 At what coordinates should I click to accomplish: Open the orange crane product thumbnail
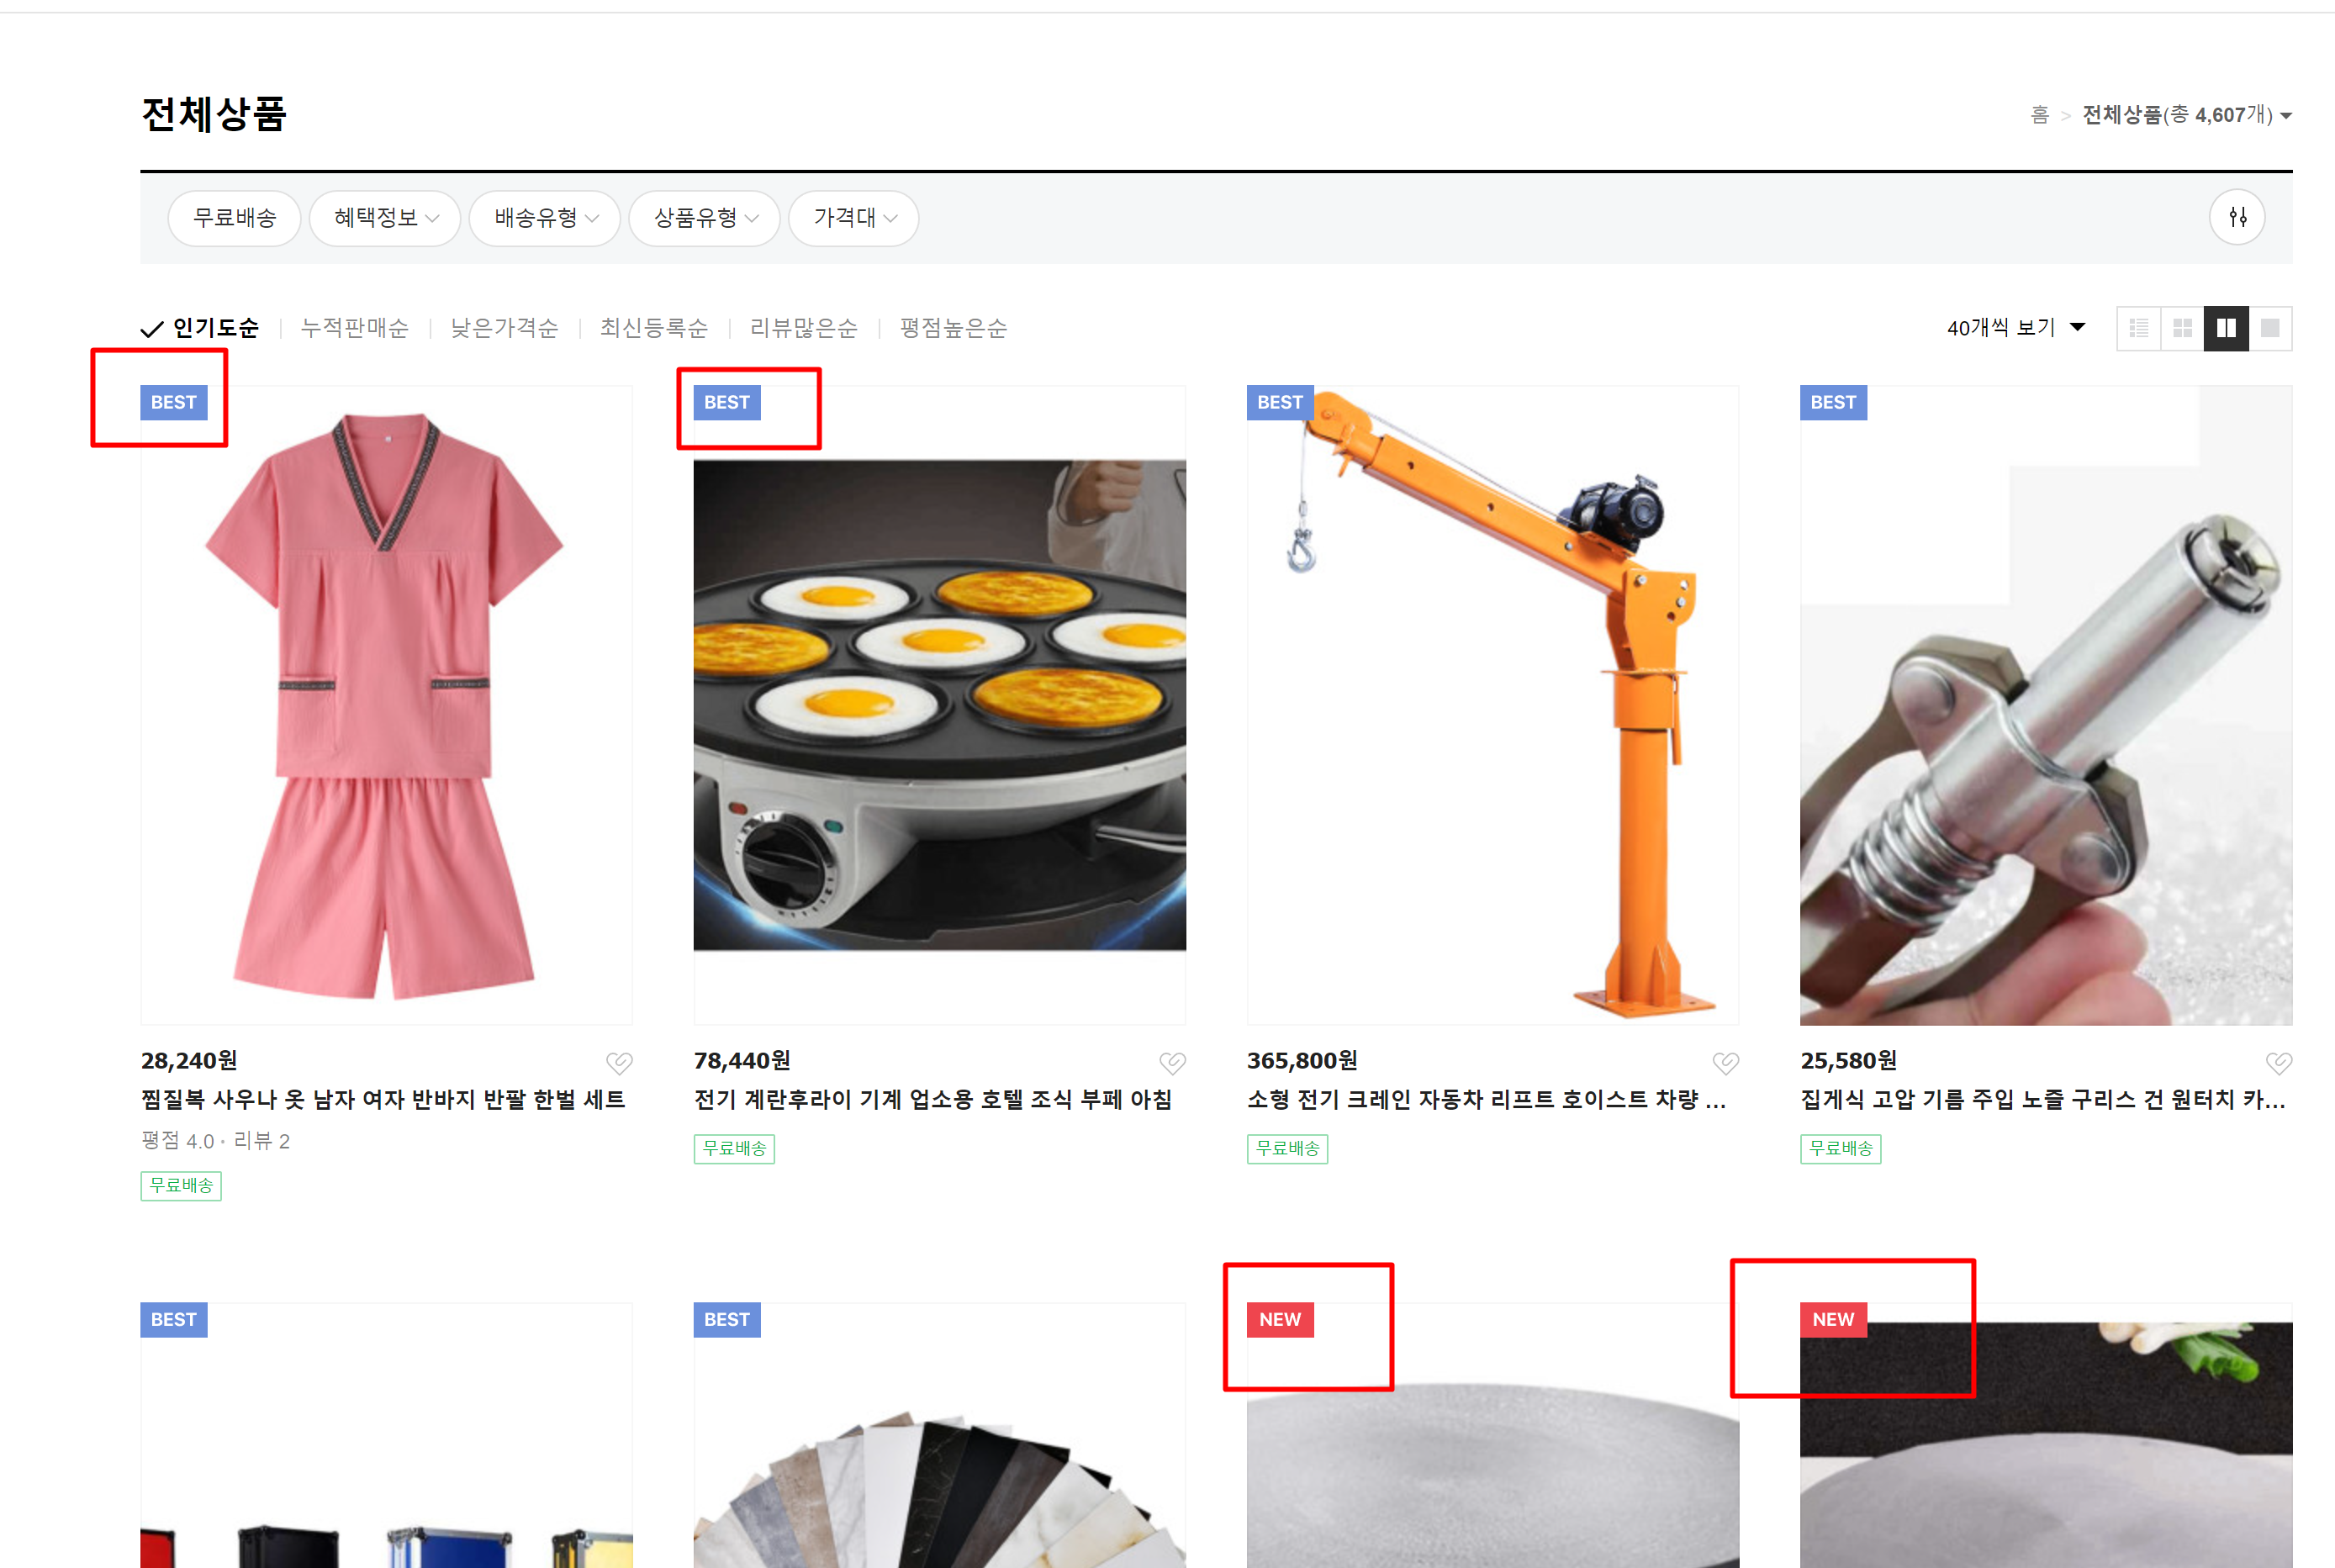click(x=1492, y=705)
